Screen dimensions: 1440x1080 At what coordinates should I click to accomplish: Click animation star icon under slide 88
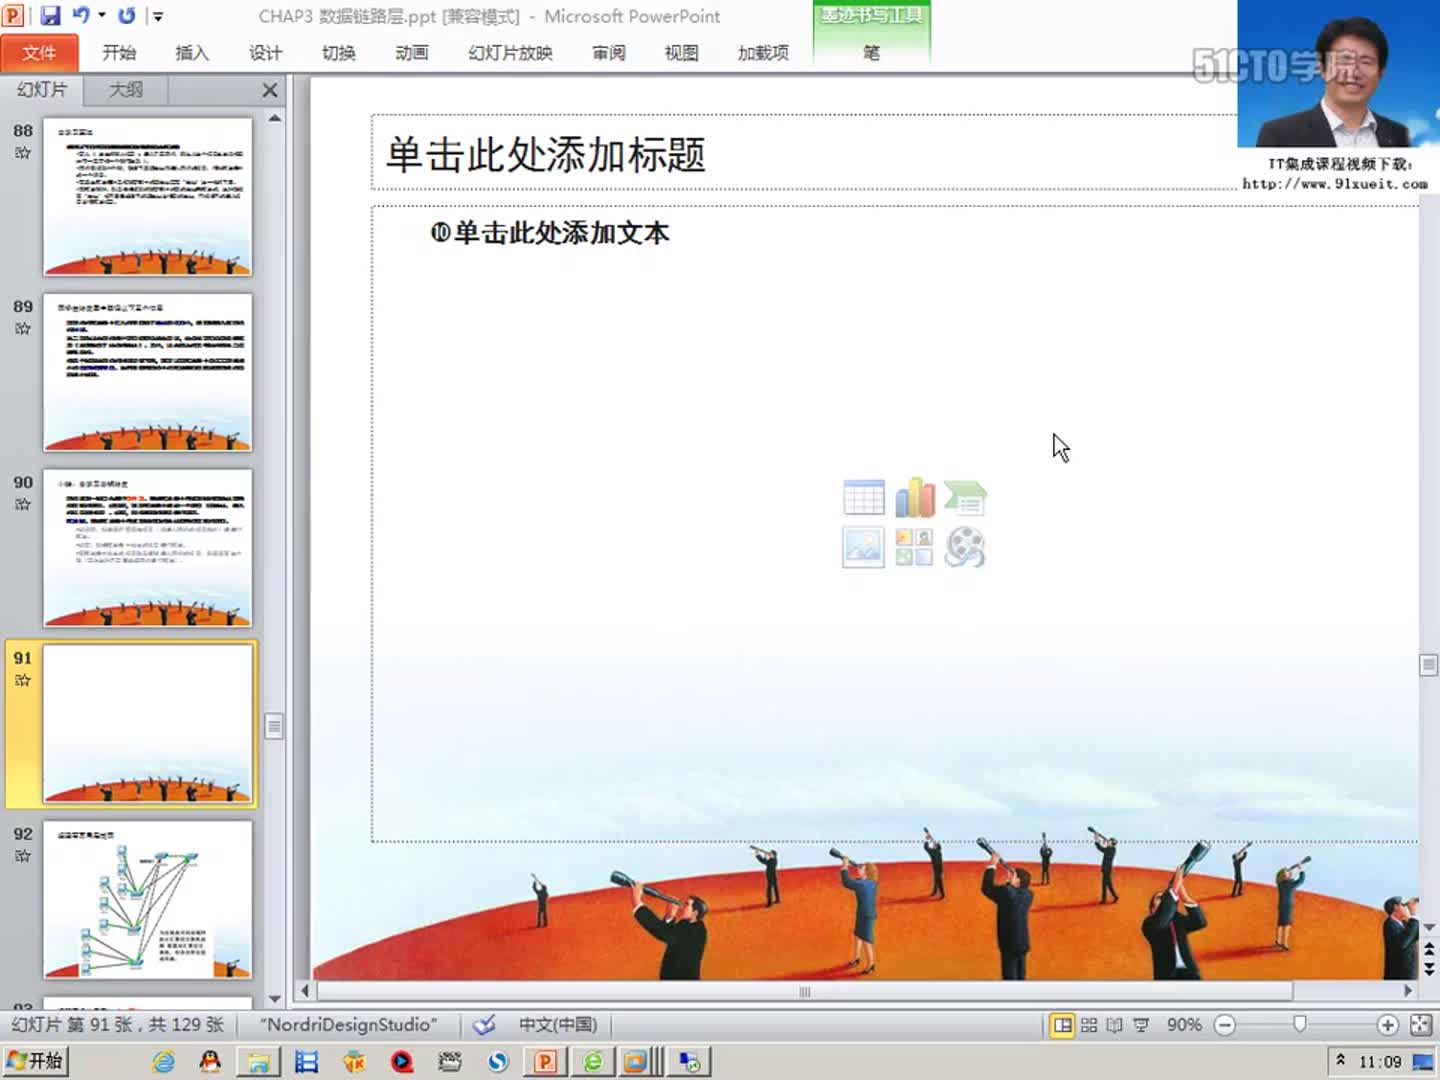[x=23, y=153]
